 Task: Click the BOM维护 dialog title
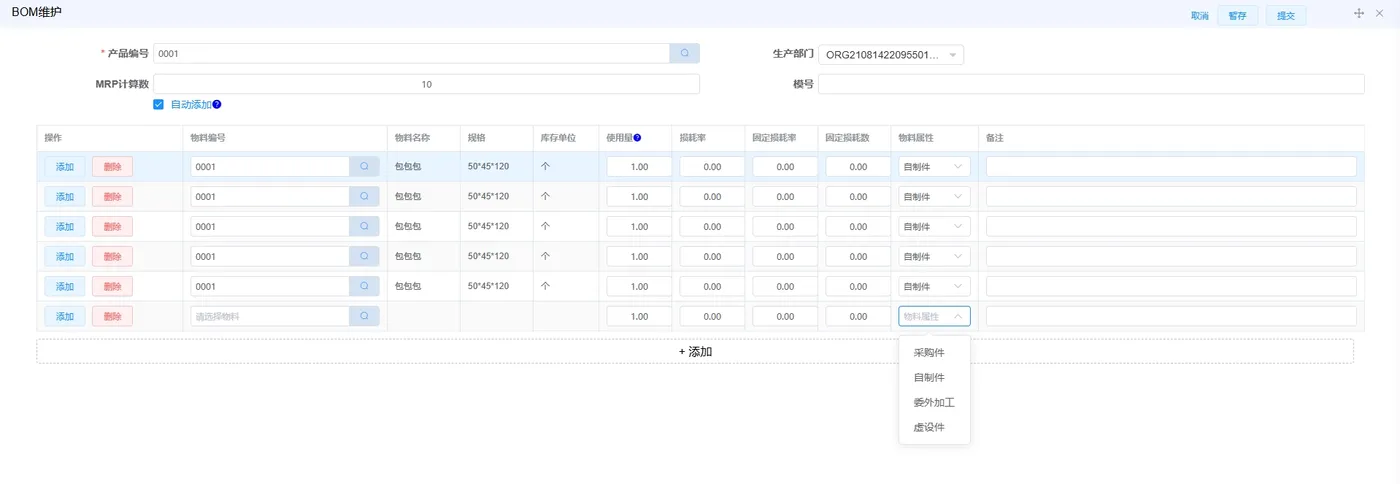click(x=36, y=12)
